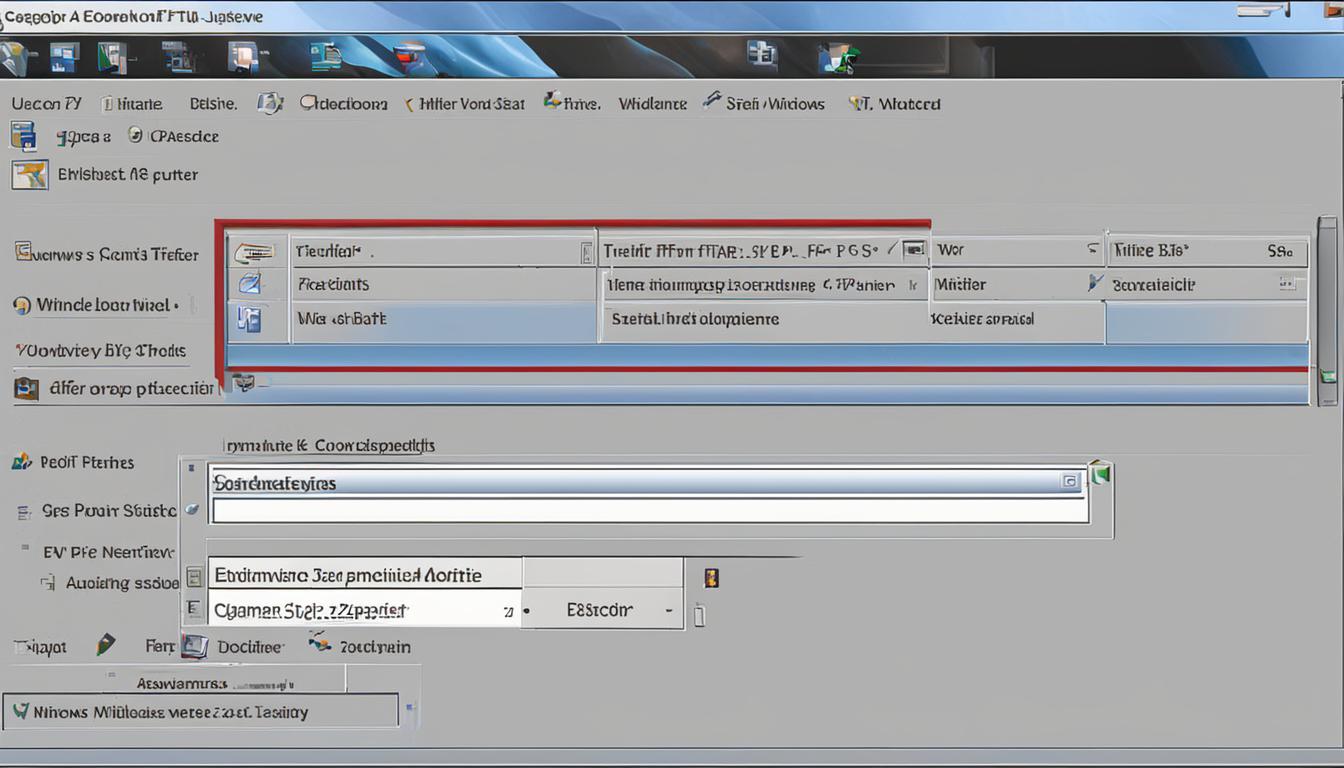
Task: Open the 'affer orap pttacectier' panel icon
Action: 24,389
